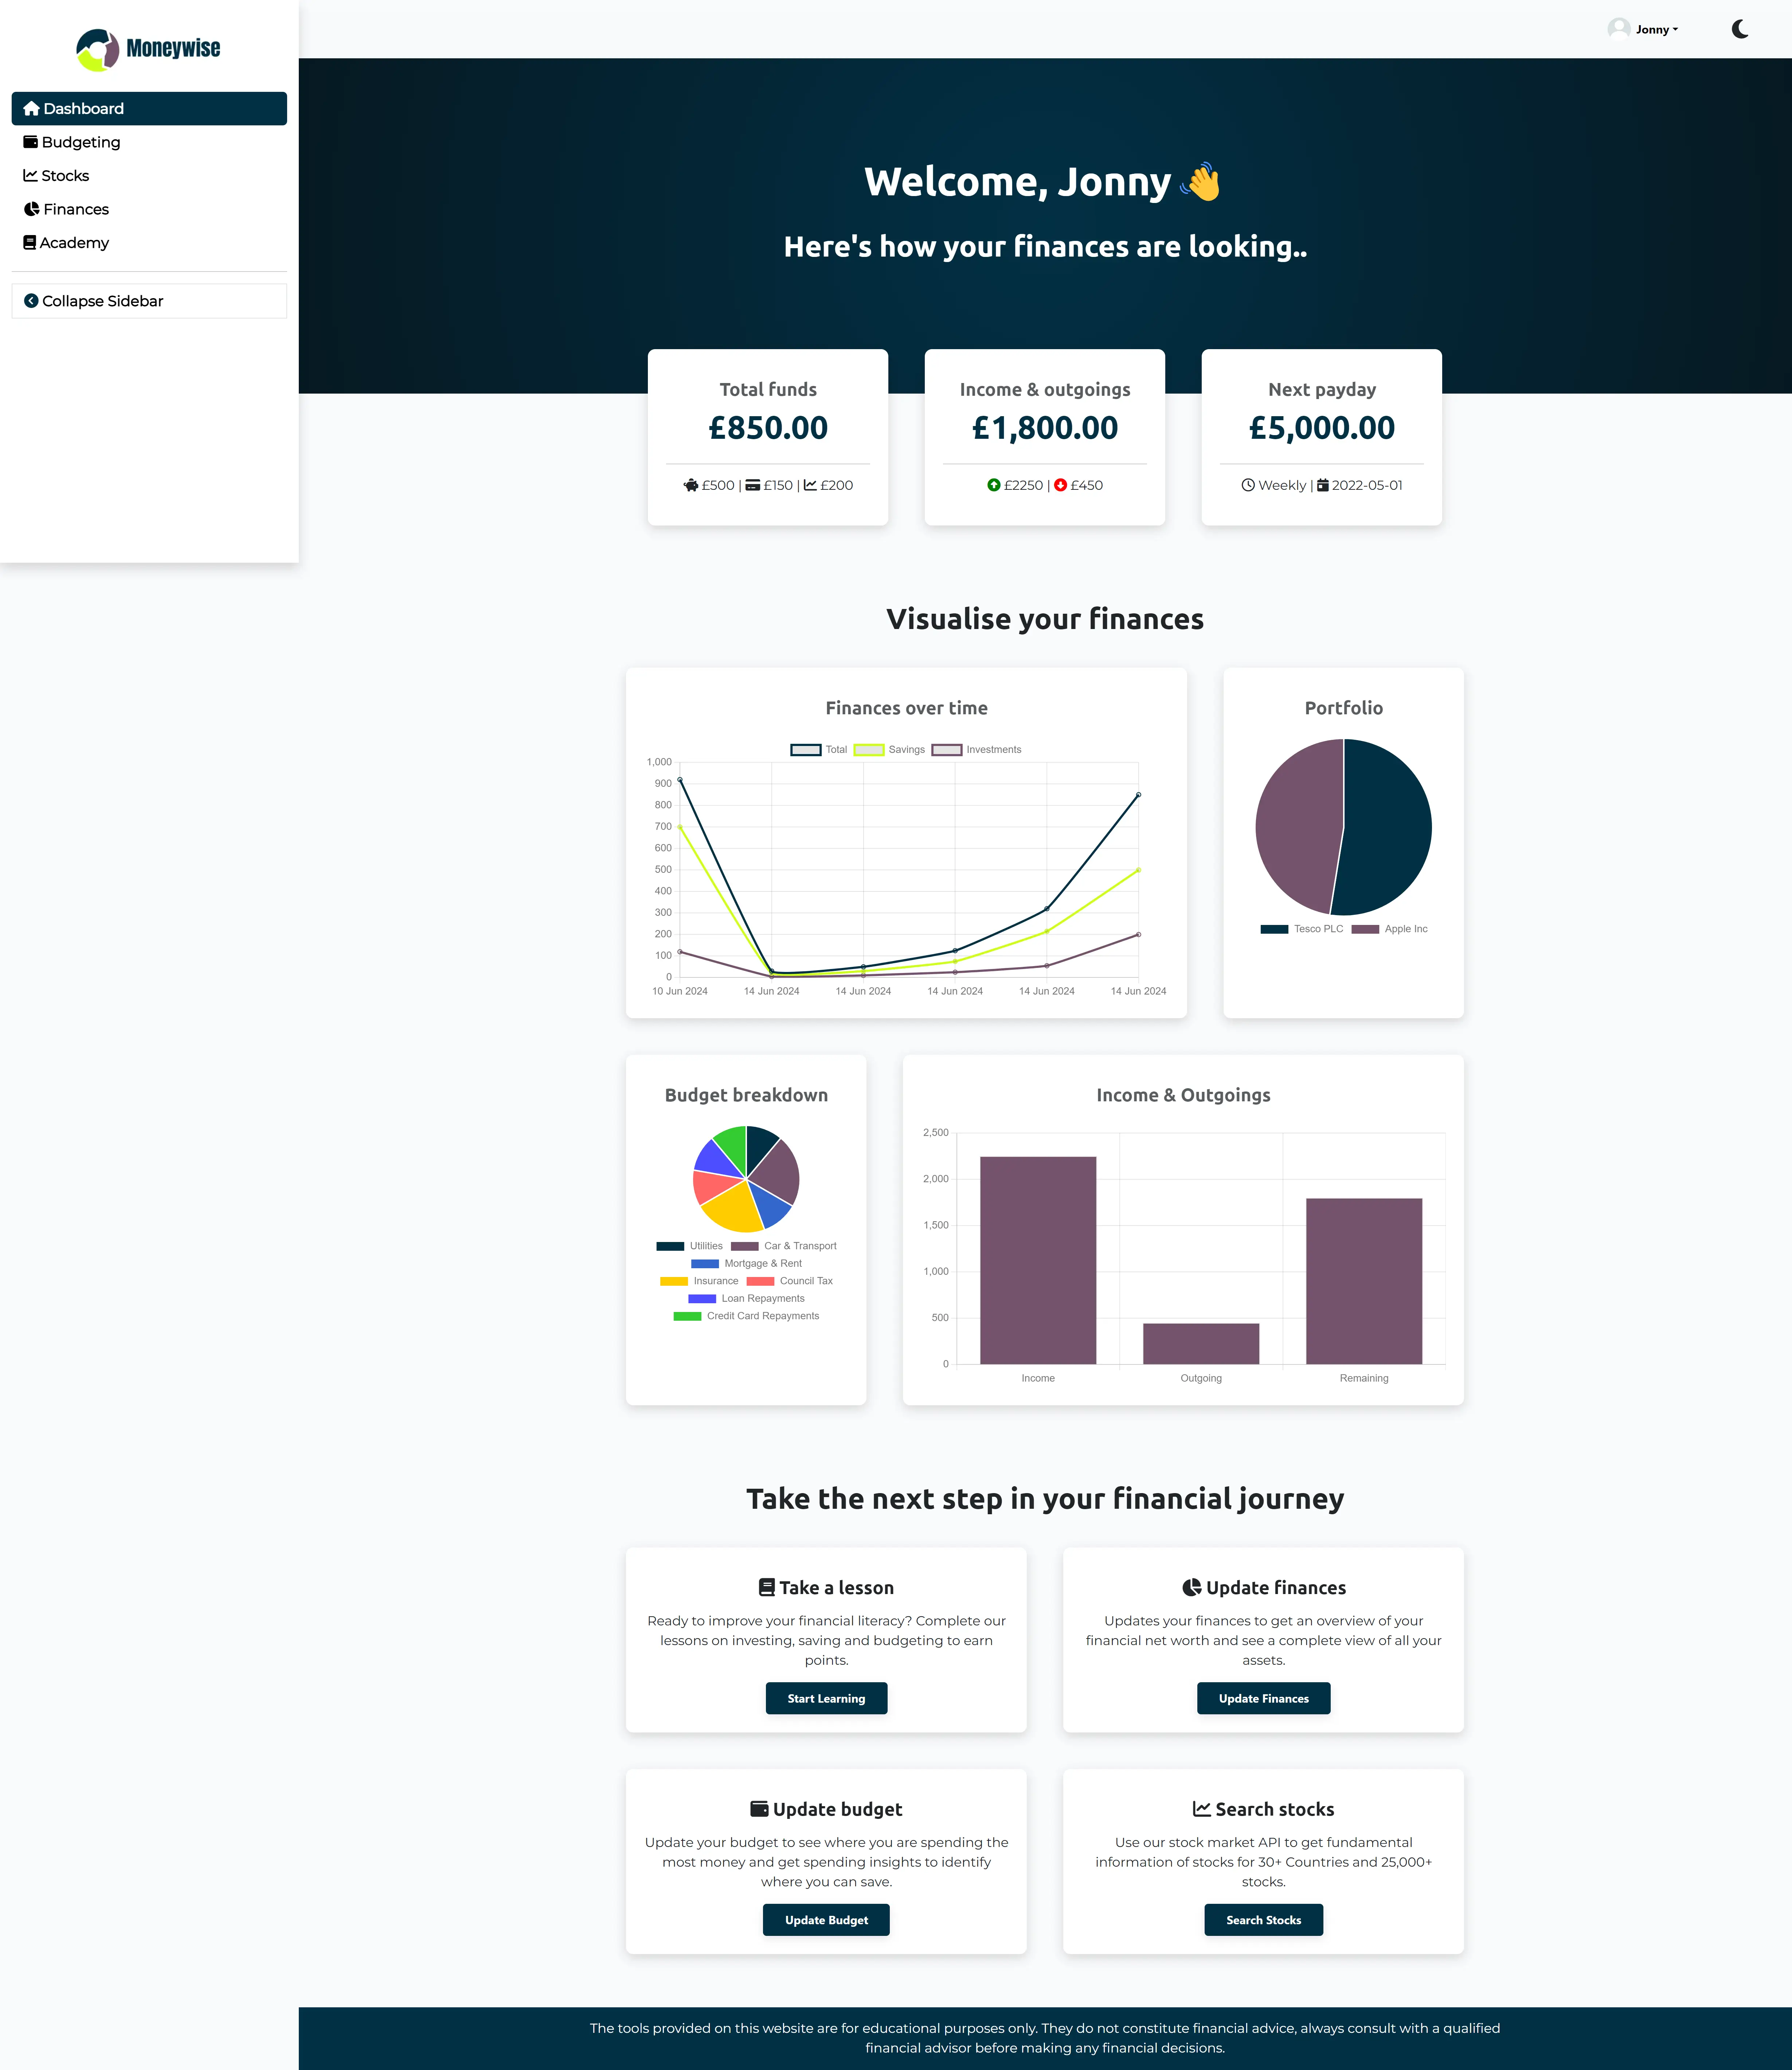This screenshot has height=2070, width=1792.
Task: Click the piggy bank savings icon
Action: tap(691, 485)
